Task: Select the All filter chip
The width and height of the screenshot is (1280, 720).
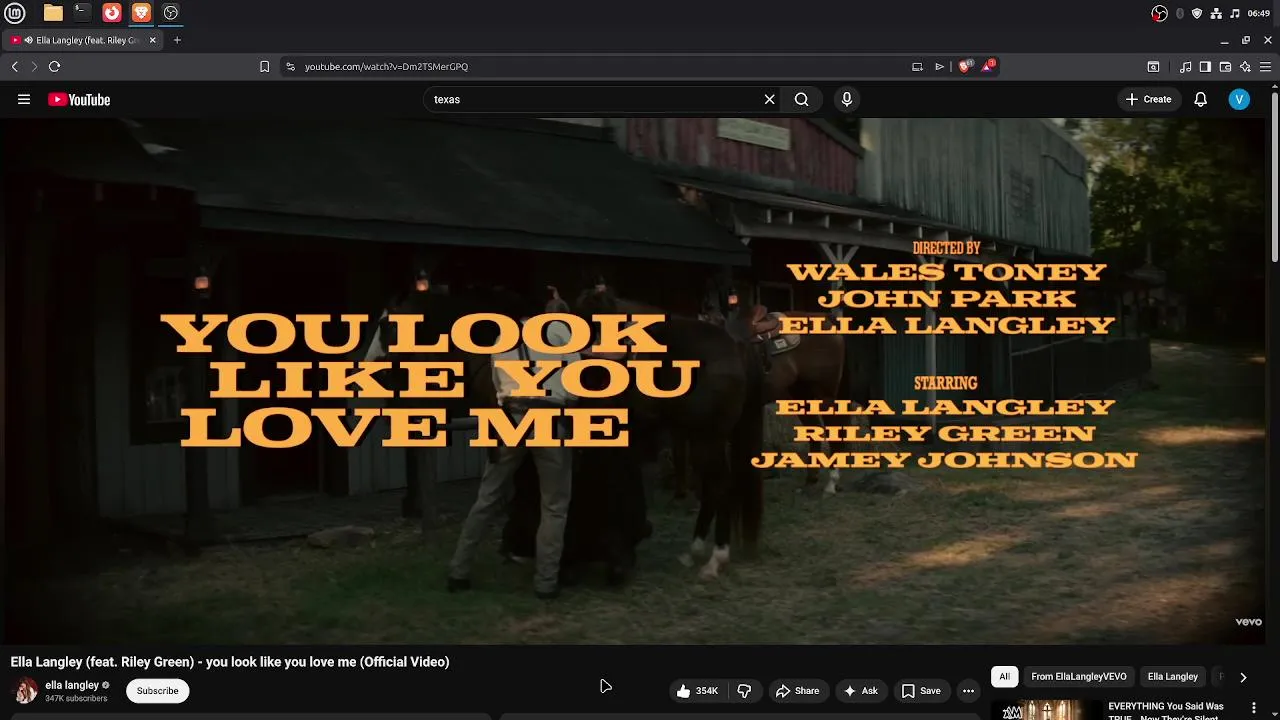Action: pos(1004,676)
